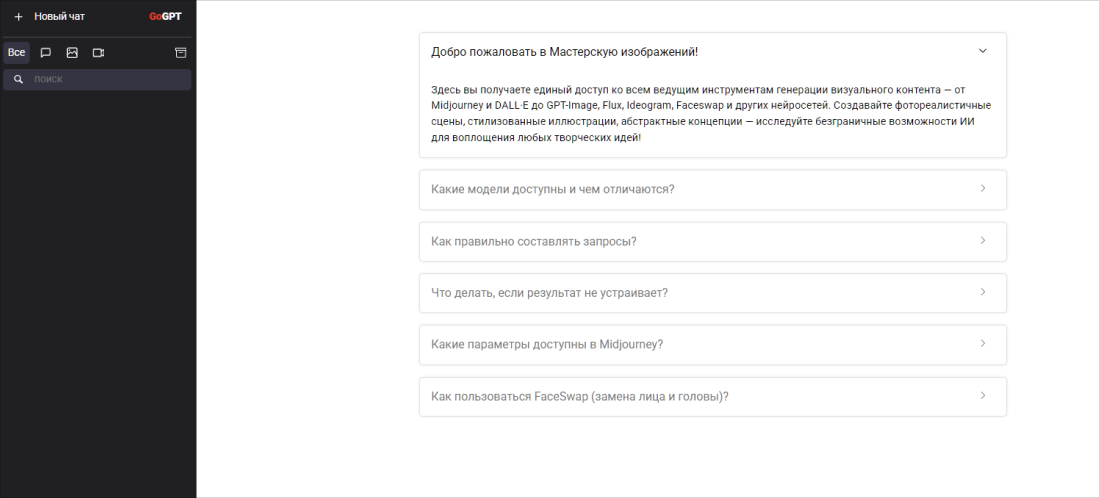The width and height of the screenshot is (1100, 498).
Task: Filter chats by the video camera icon
Action: (x=98, y=52)
